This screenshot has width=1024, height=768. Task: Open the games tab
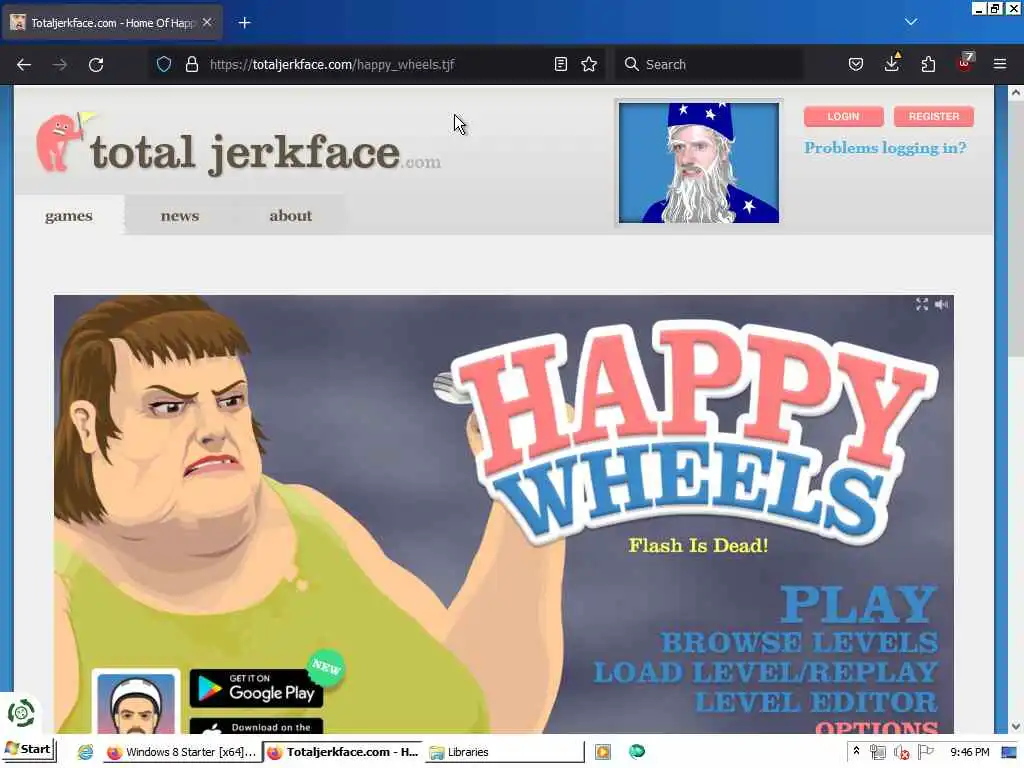[x=69, y=216]
